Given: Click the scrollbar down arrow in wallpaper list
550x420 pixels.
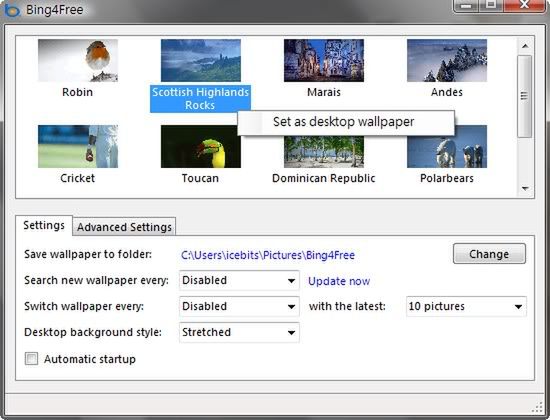Looking at the screenshot, I should [525, 189].
